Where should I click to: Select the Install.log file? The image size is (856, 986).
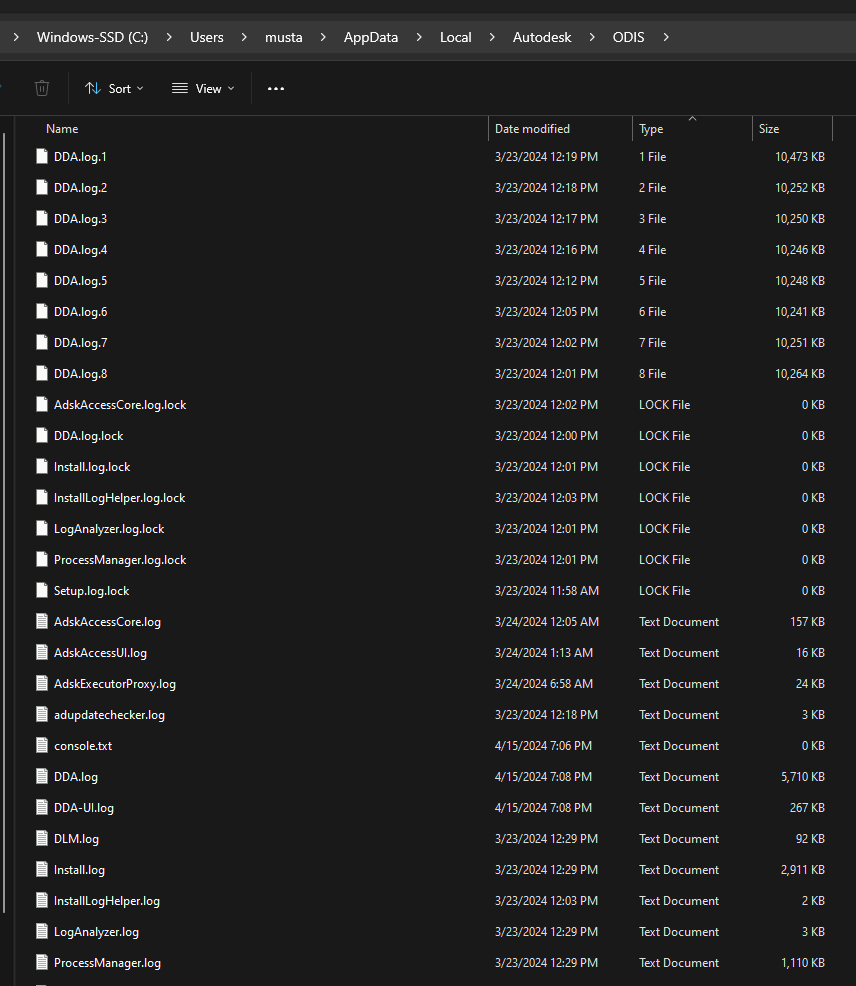(x=80, y=869)
